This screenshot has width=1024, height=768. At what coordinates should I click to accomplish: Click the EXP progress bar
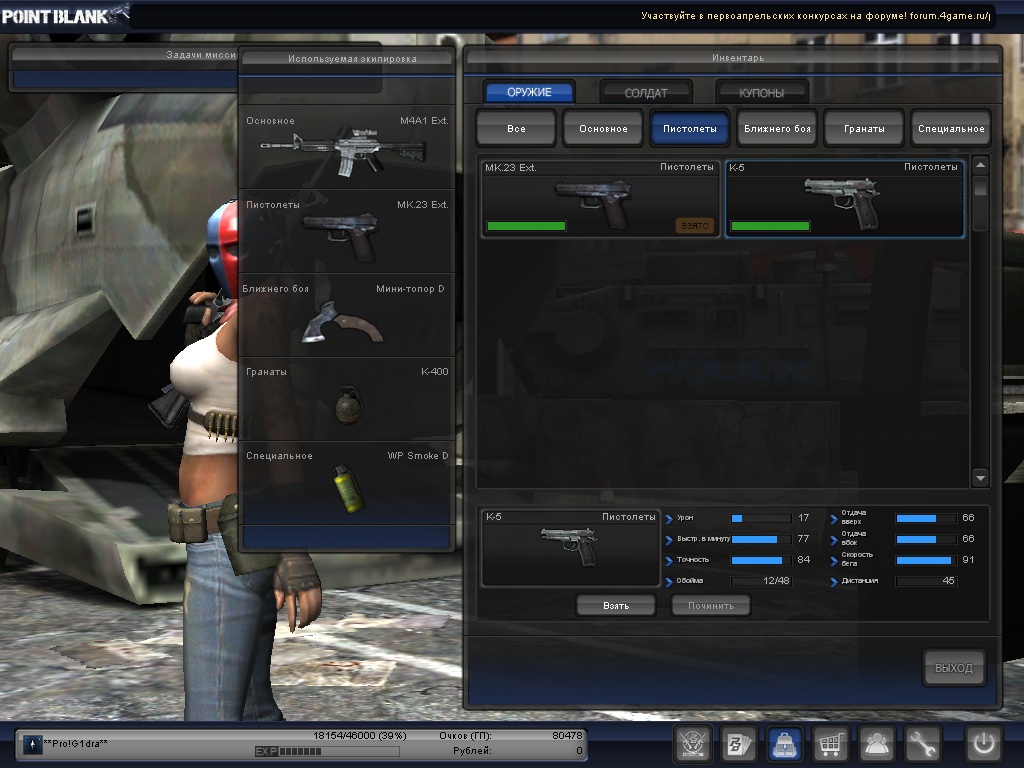click(x=339, y=752)
